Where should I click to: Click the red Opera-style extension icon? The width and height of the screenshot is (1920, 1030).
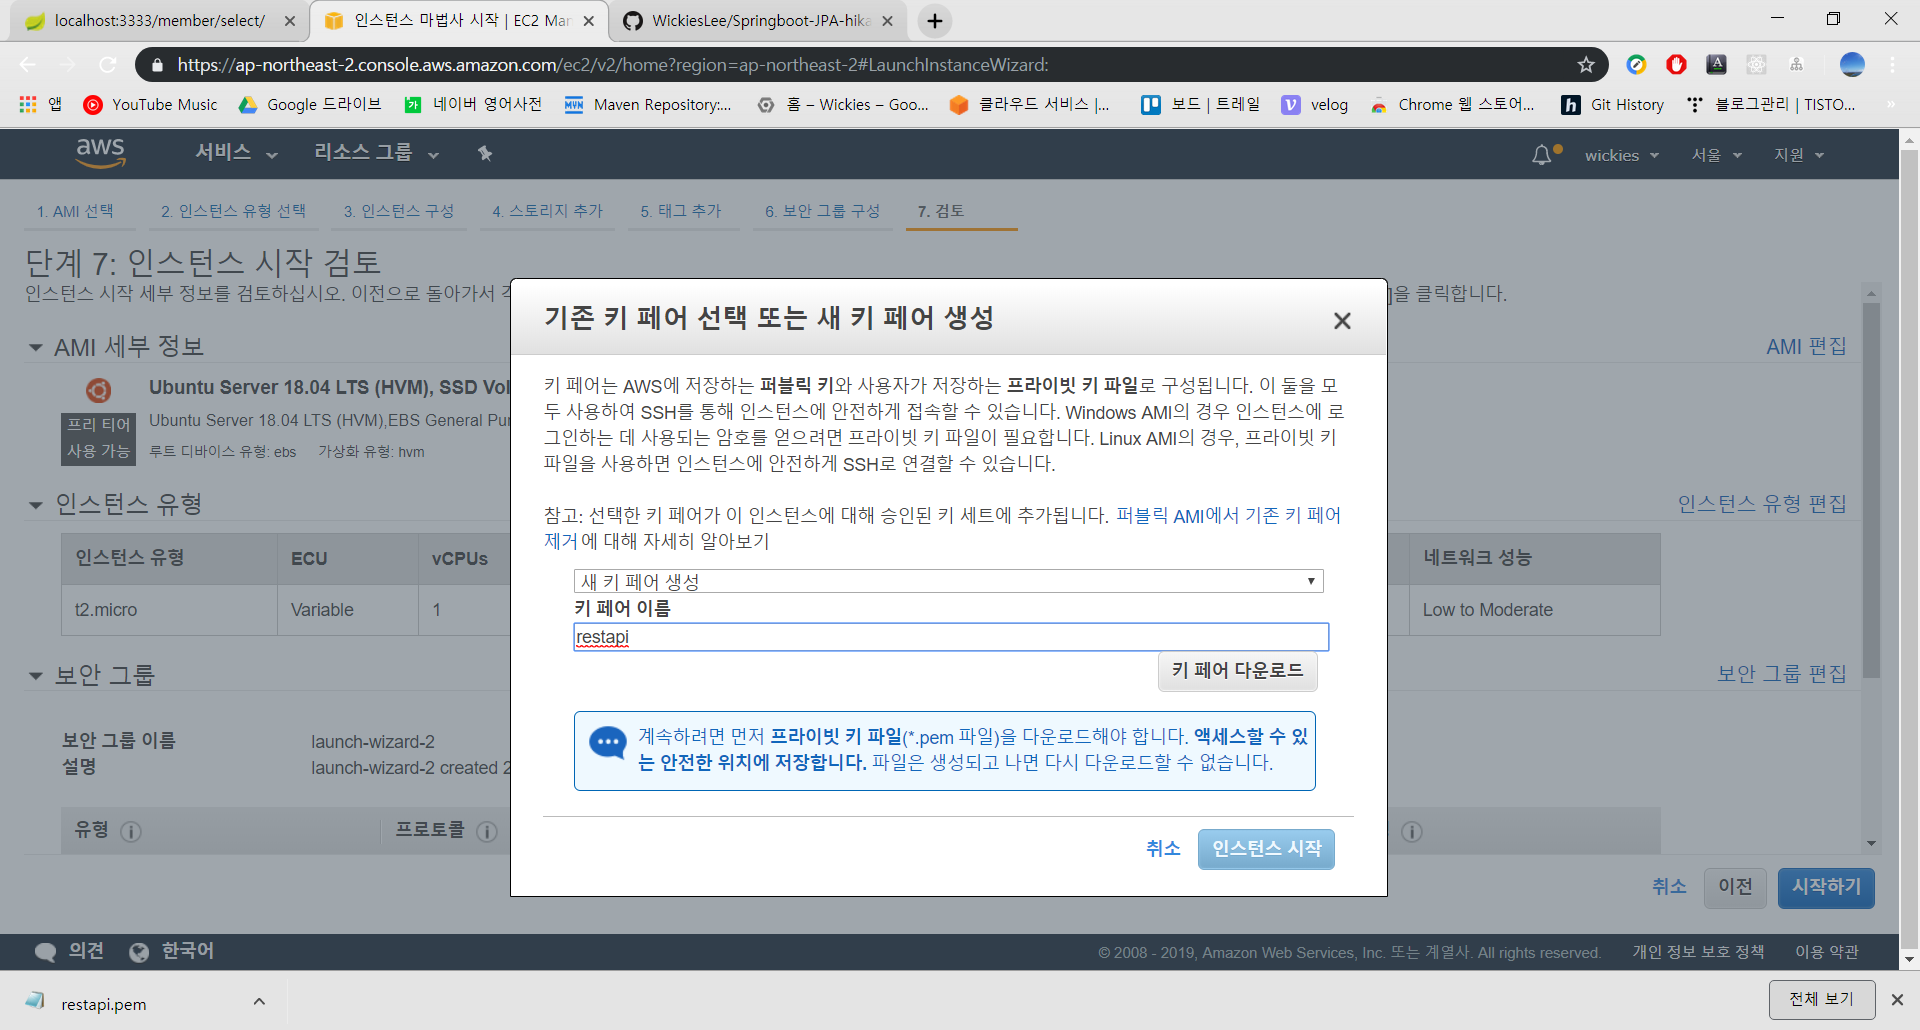1676,65
